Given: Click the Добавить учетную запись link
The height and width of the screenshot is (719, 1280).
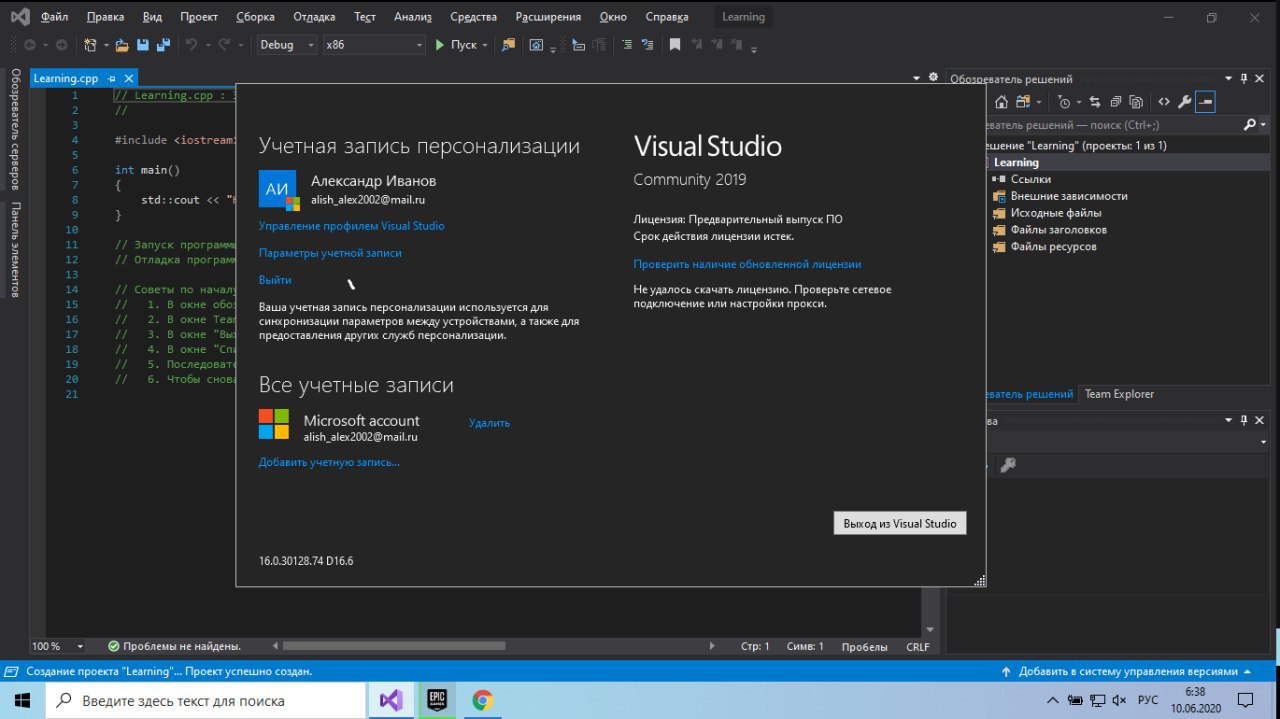Looking at the screenshot, I should click(329, 462).
